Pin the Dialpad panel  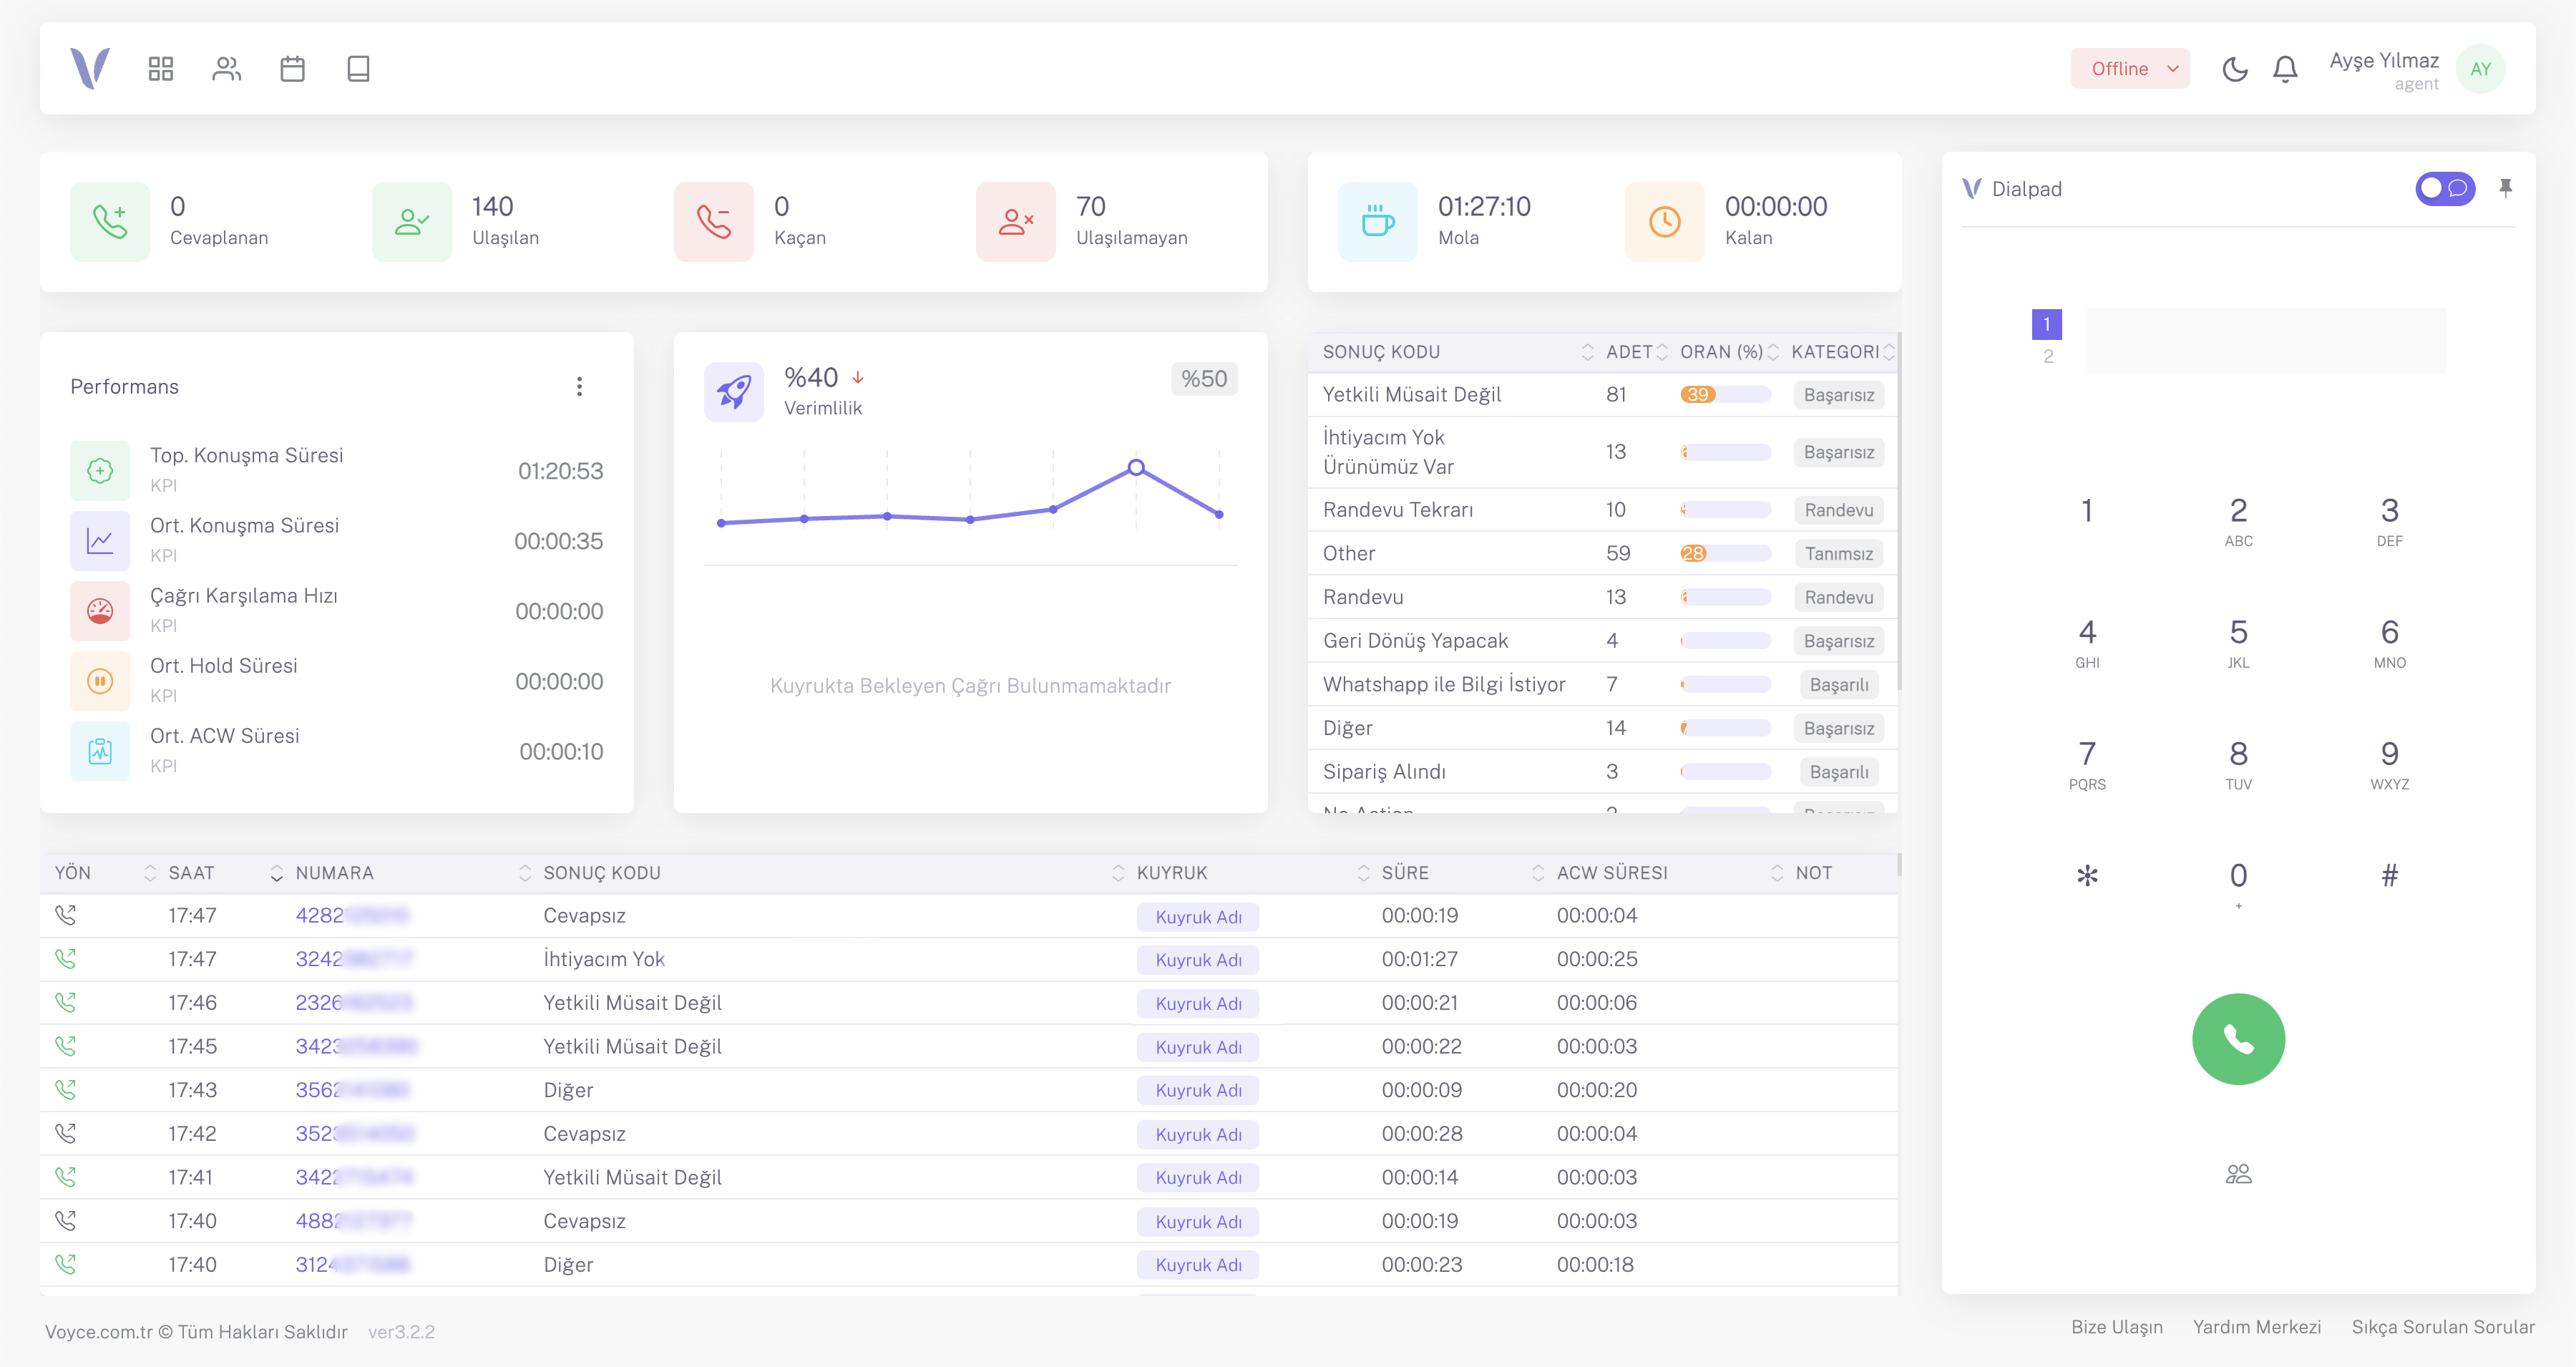click(2505, 188)
